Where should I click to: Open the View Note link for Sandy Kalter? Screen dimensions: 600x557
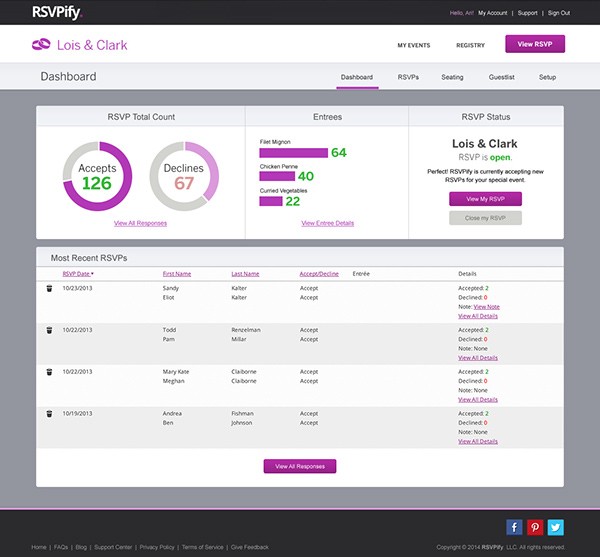pos(486,307)
